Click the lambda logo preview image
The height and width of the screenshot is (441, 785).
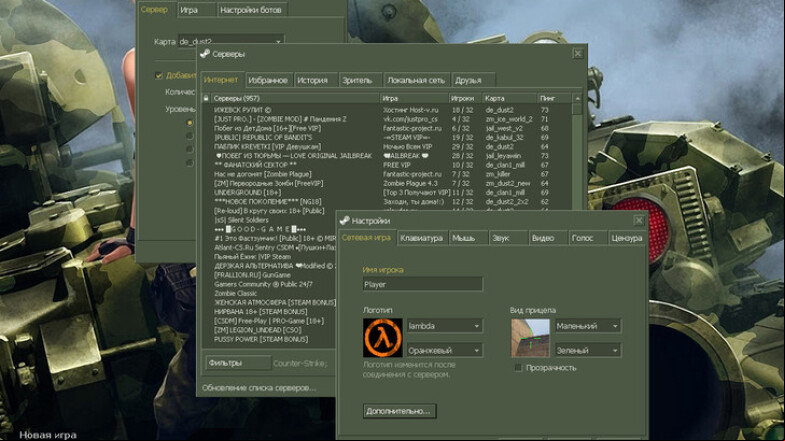(x=382, y=338)
